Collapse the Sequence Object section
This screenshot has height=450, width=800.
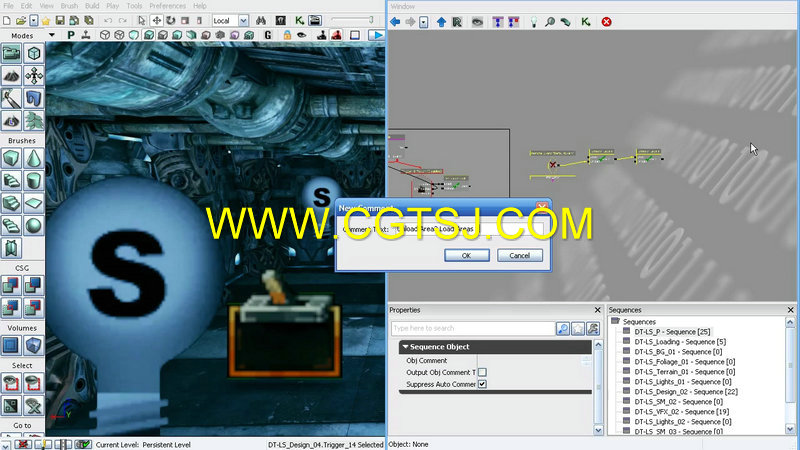[x=405, y=346]
